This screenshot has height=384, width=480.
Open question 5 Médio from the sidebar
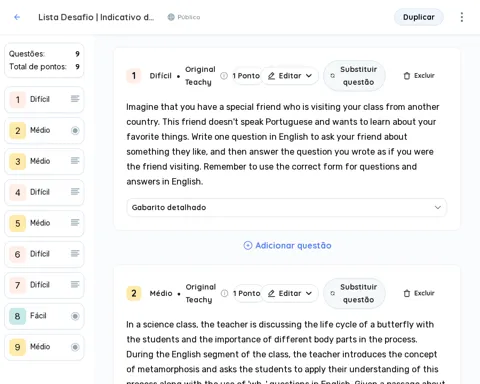coord(44,223)
